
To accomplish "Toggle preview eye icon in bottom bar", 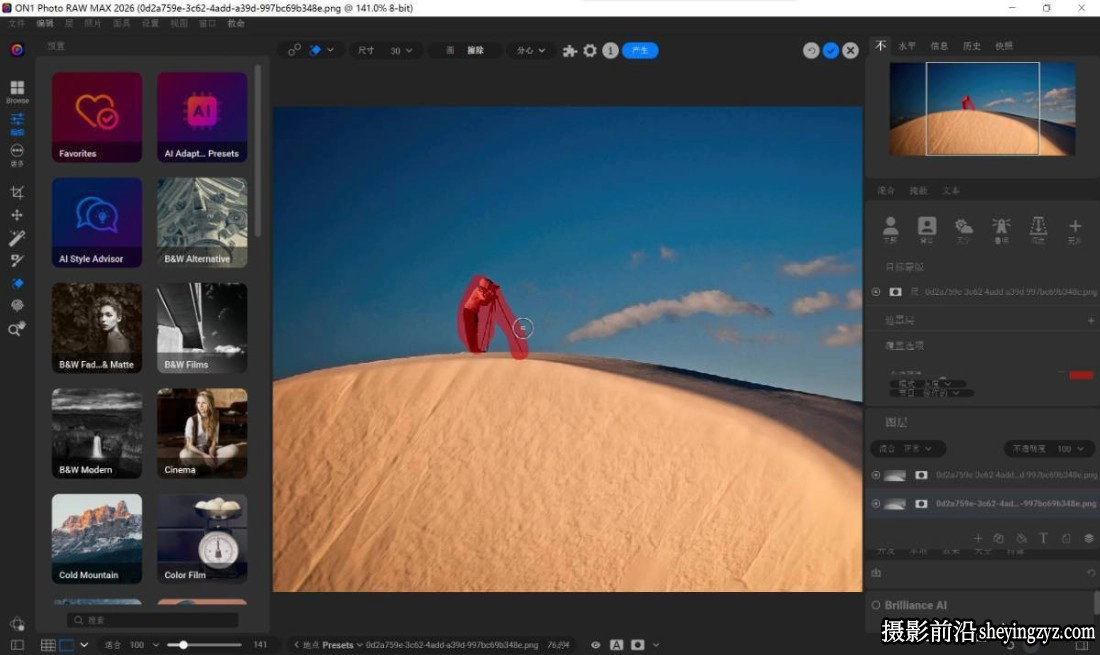I will (x=595, y=644).
